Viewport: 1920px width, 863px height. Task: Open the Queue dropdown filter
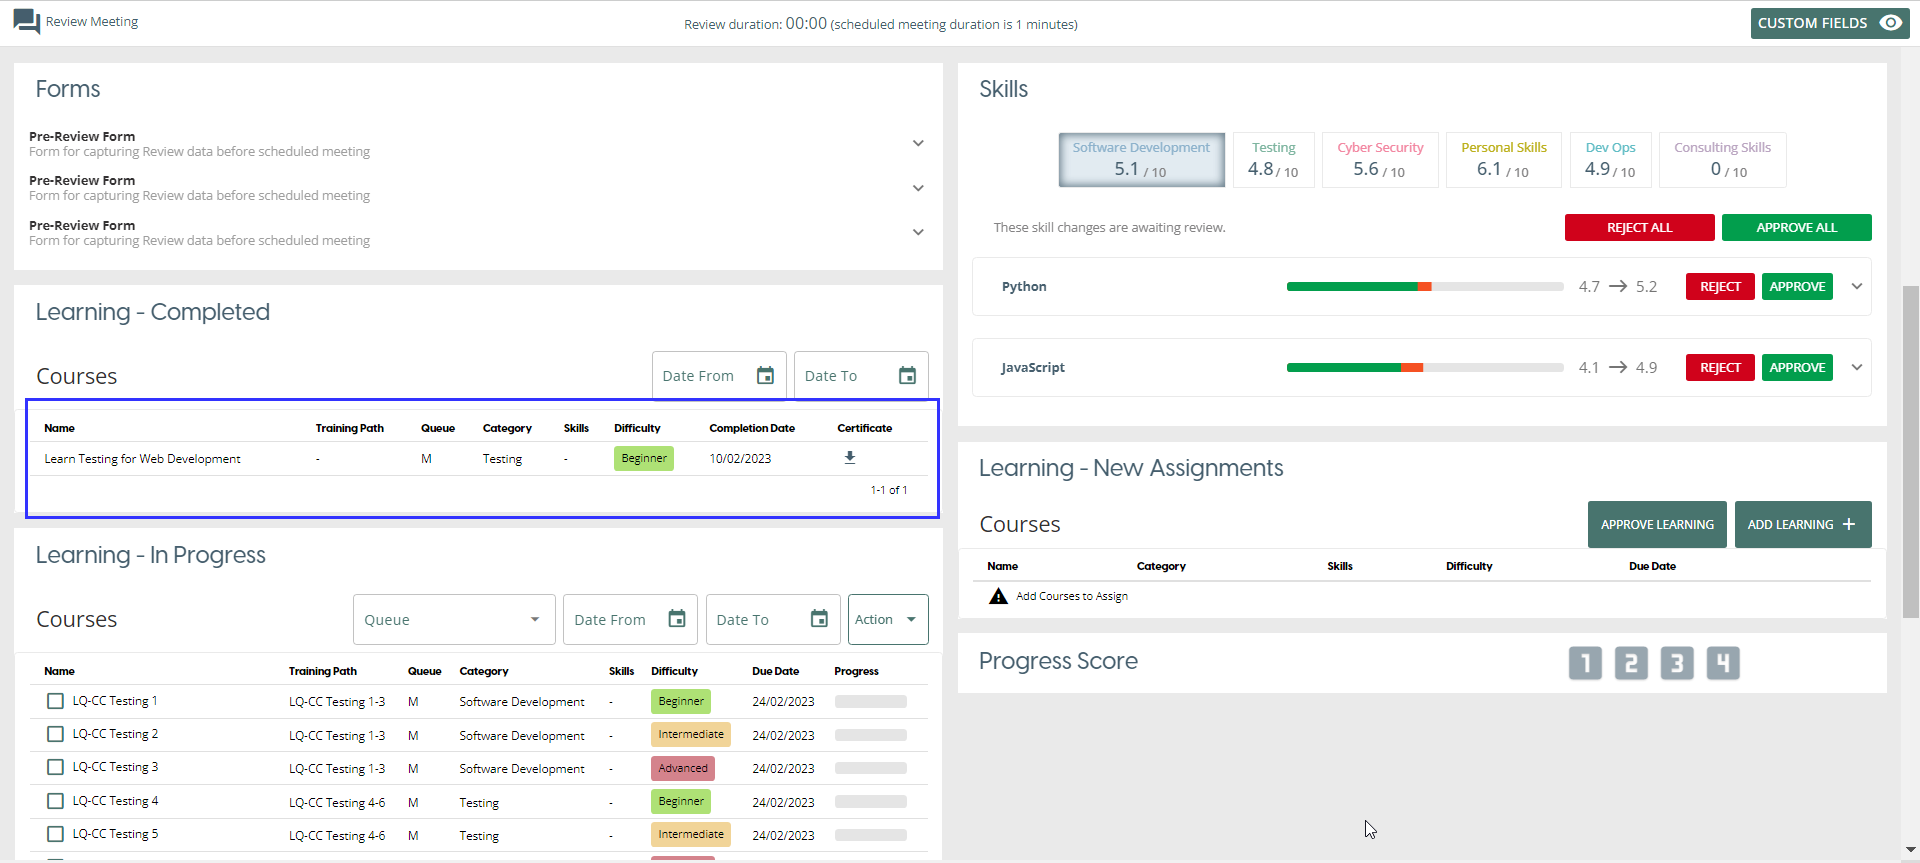coord(453,620)
